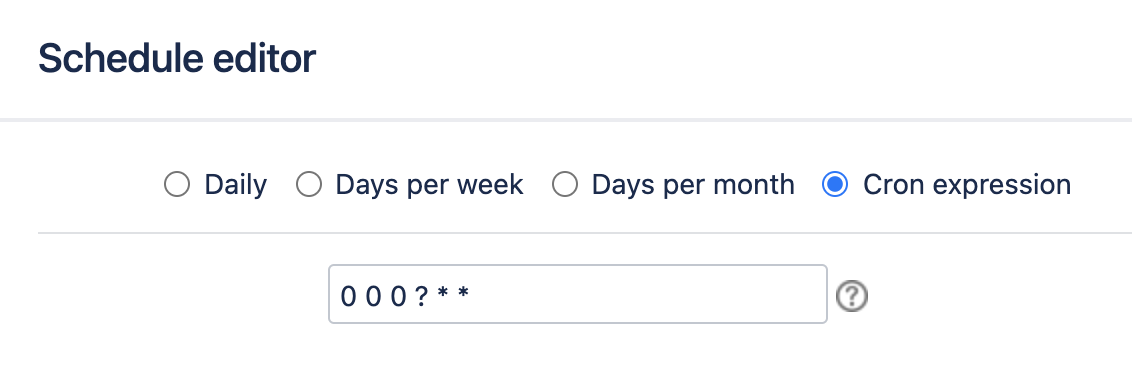Click the first zero in the cron expression
Image resolution: width=1132 pixels, height=384 pixels.
click(348, 296)
